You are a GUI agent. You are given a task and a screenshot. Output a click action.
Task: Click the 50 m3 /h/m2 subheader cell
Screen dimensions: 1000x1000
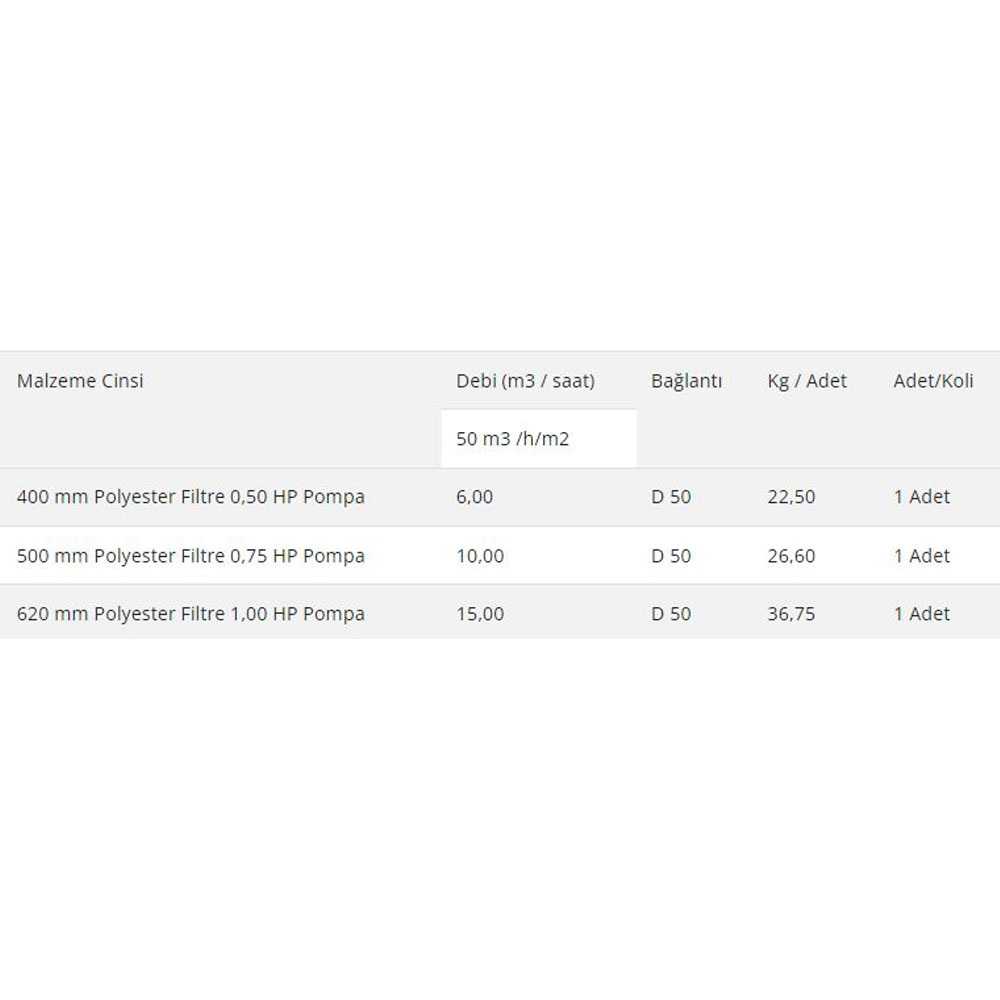513,439
